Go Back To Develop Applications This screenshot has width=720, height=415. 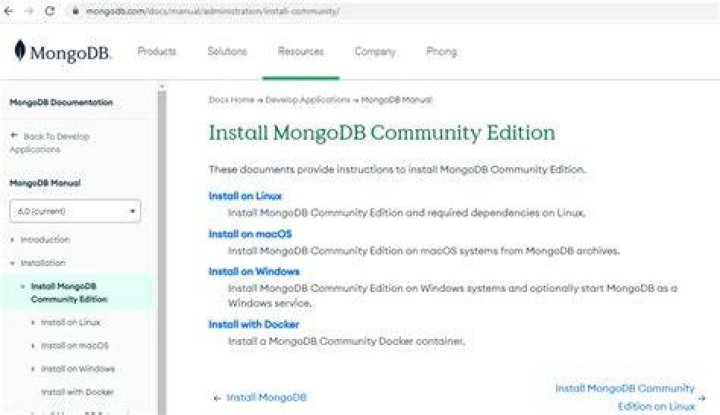(x=50, y=143)
